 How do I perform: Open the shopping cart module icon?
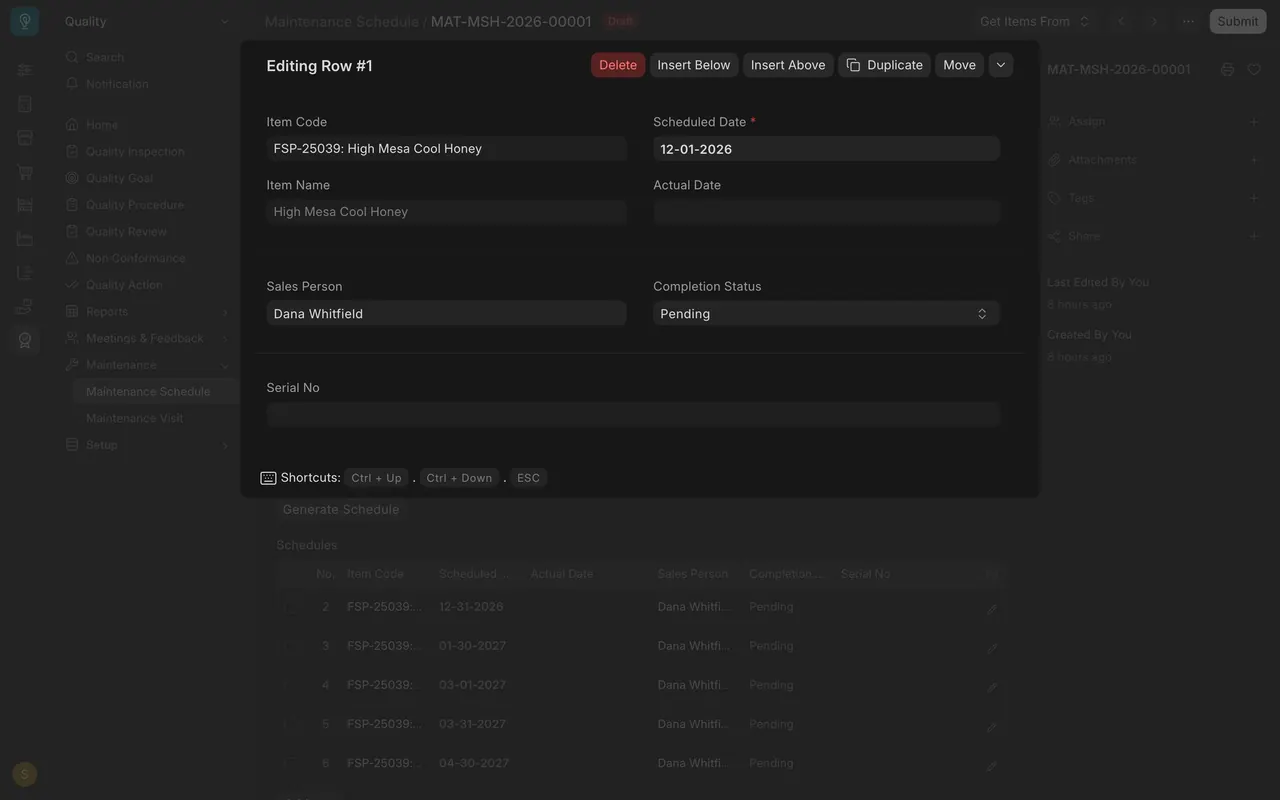[25, 172]
